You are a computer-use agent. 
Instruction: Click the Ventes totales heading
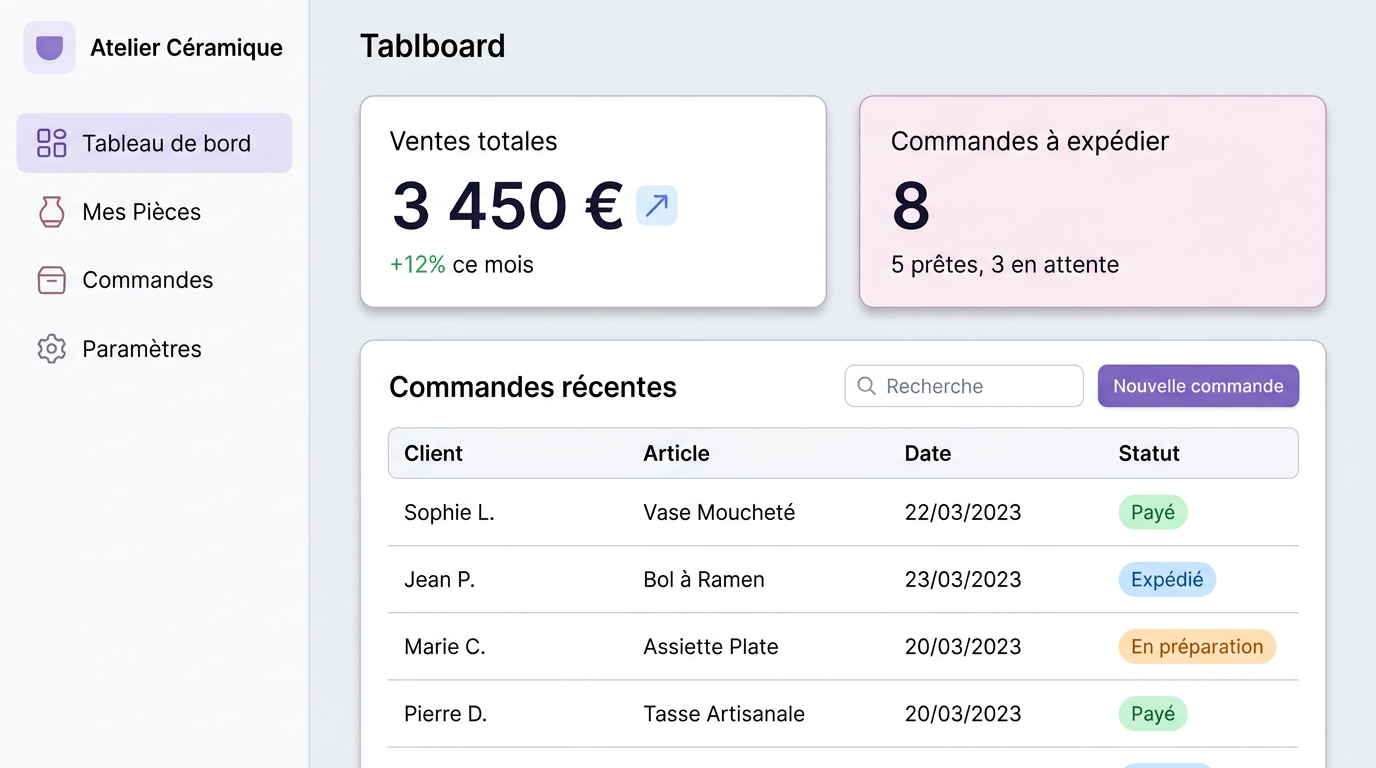(473, 141)
